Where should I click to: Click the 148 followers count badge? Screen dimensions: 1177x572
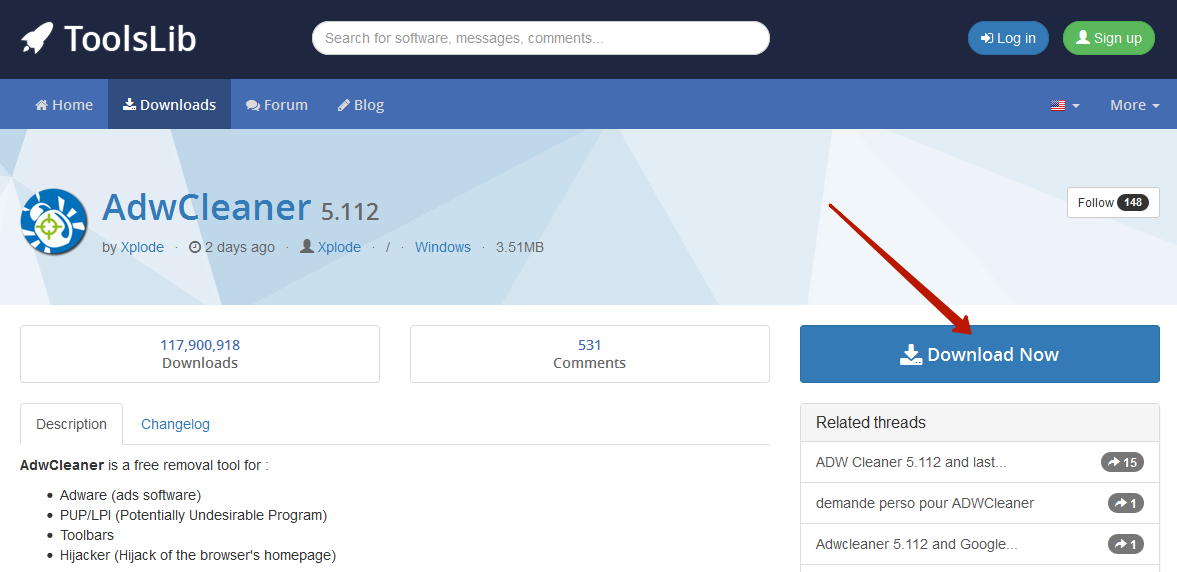pyautogui.click(x=1133, y=203)
